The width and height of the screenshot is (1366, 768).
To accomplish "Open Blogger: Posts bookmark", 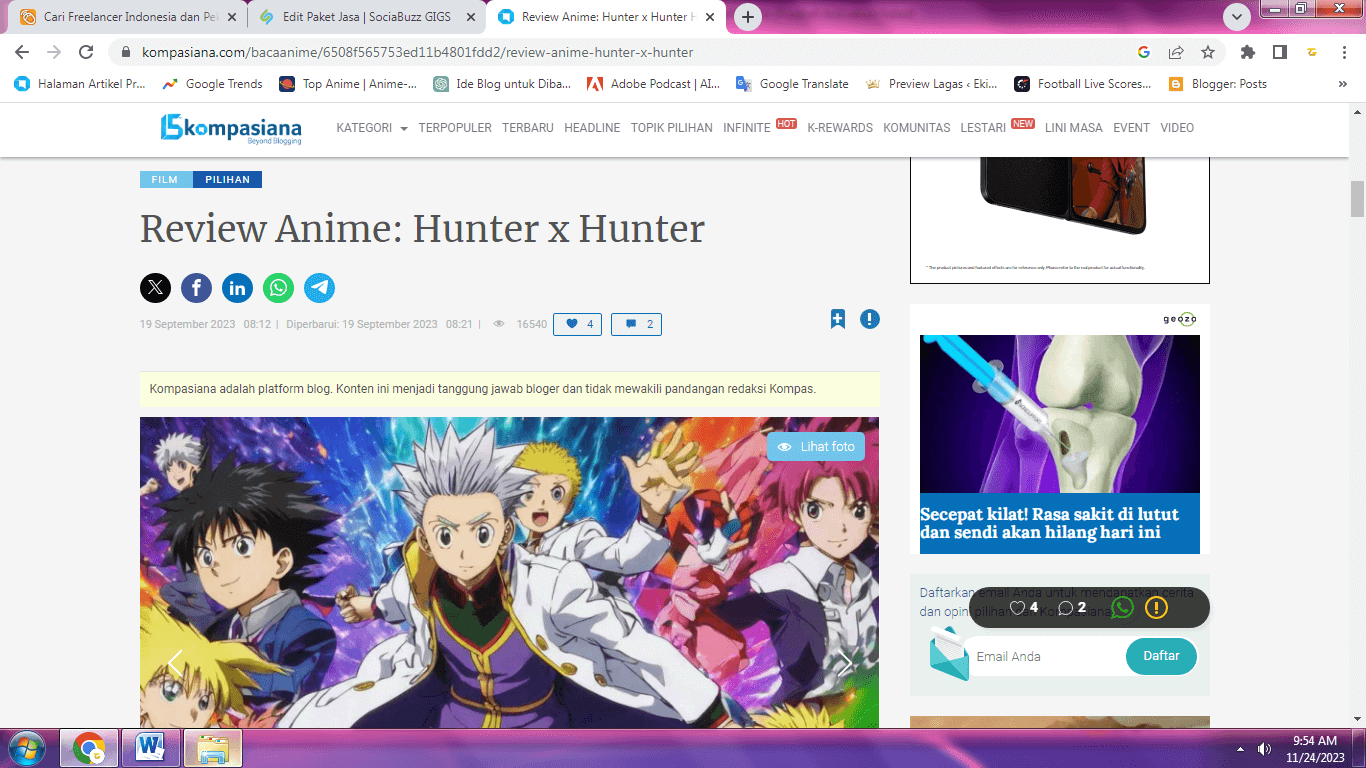I will (x=1218, y=84).
